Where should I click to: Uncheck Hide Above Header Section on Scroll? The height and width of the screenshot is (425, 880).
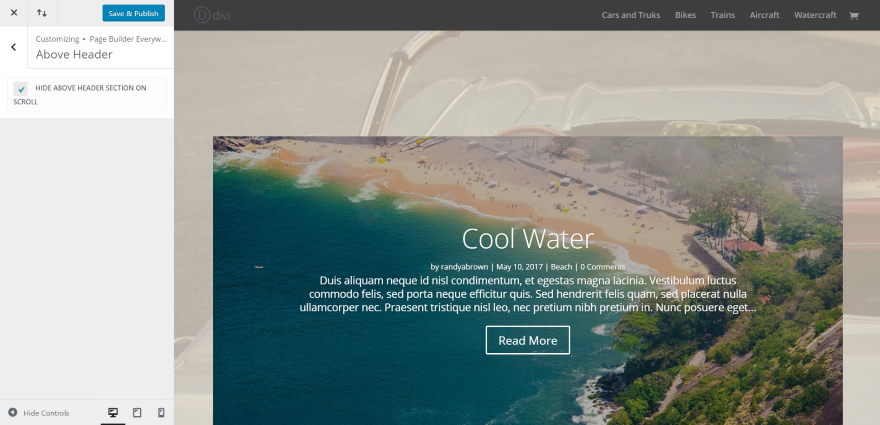click(21, 89)
